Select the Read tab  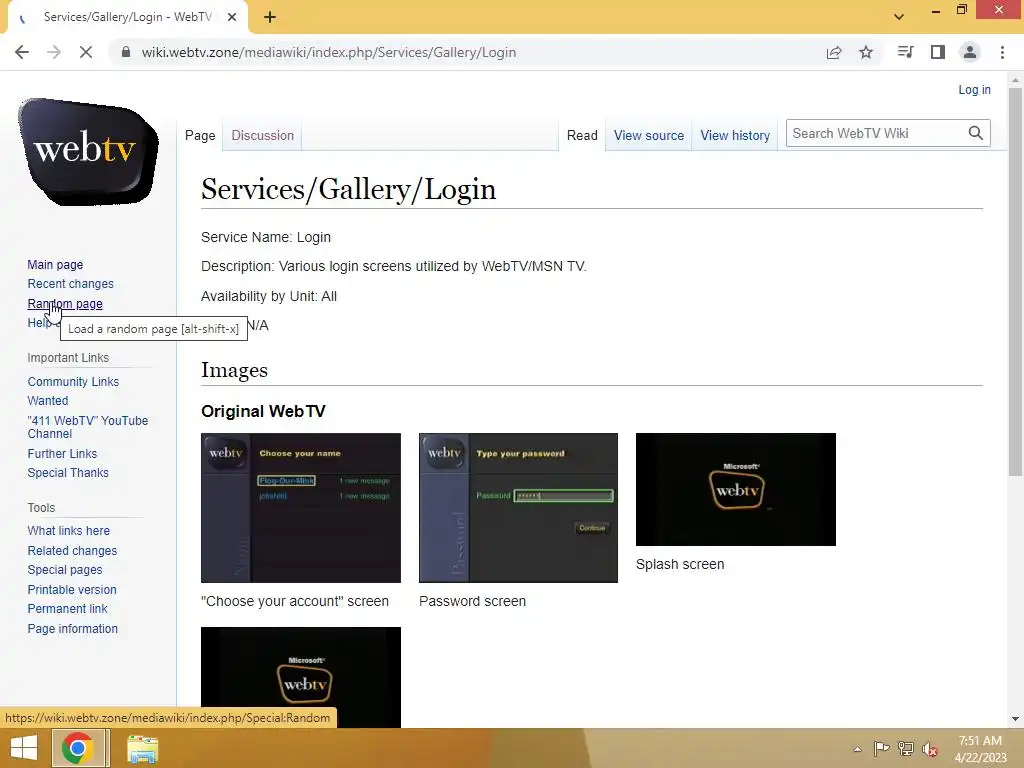pos(582,135)
